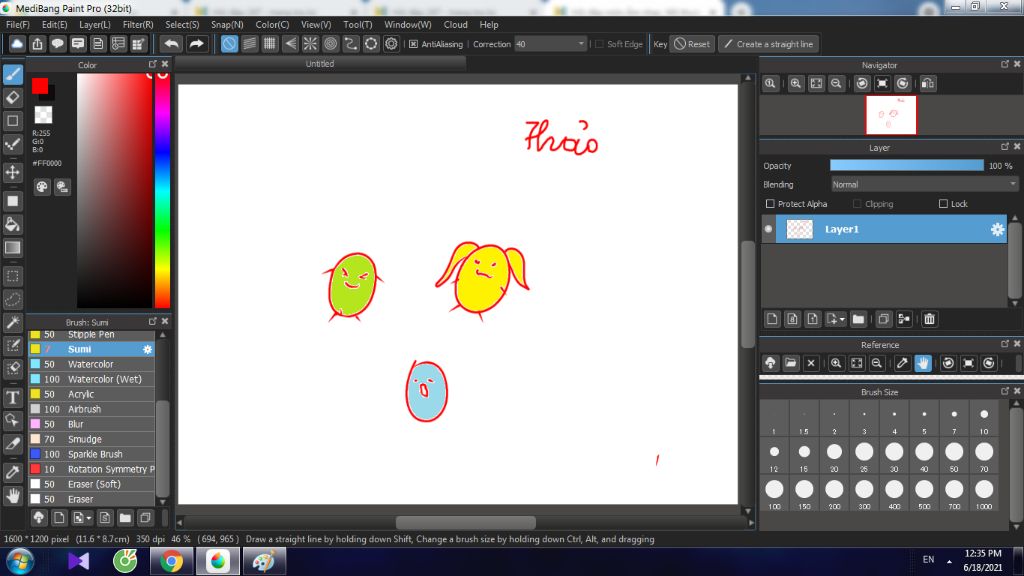Duplicate layer in Layer panel
Screen dimensions: 1024x576
coord(883,319)
